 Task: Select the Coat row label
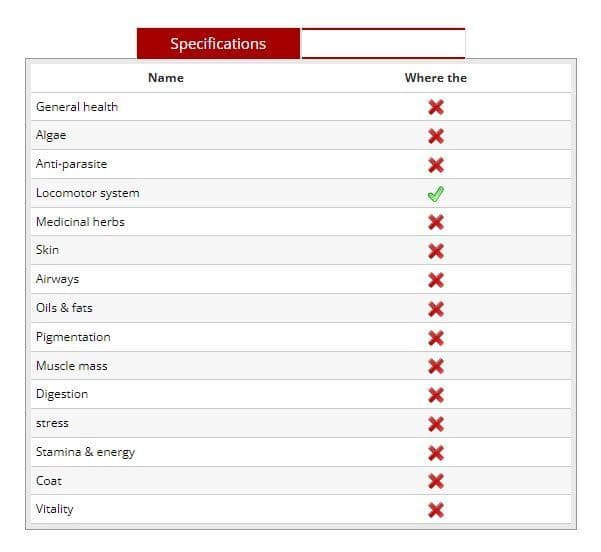tap(49, 481)
